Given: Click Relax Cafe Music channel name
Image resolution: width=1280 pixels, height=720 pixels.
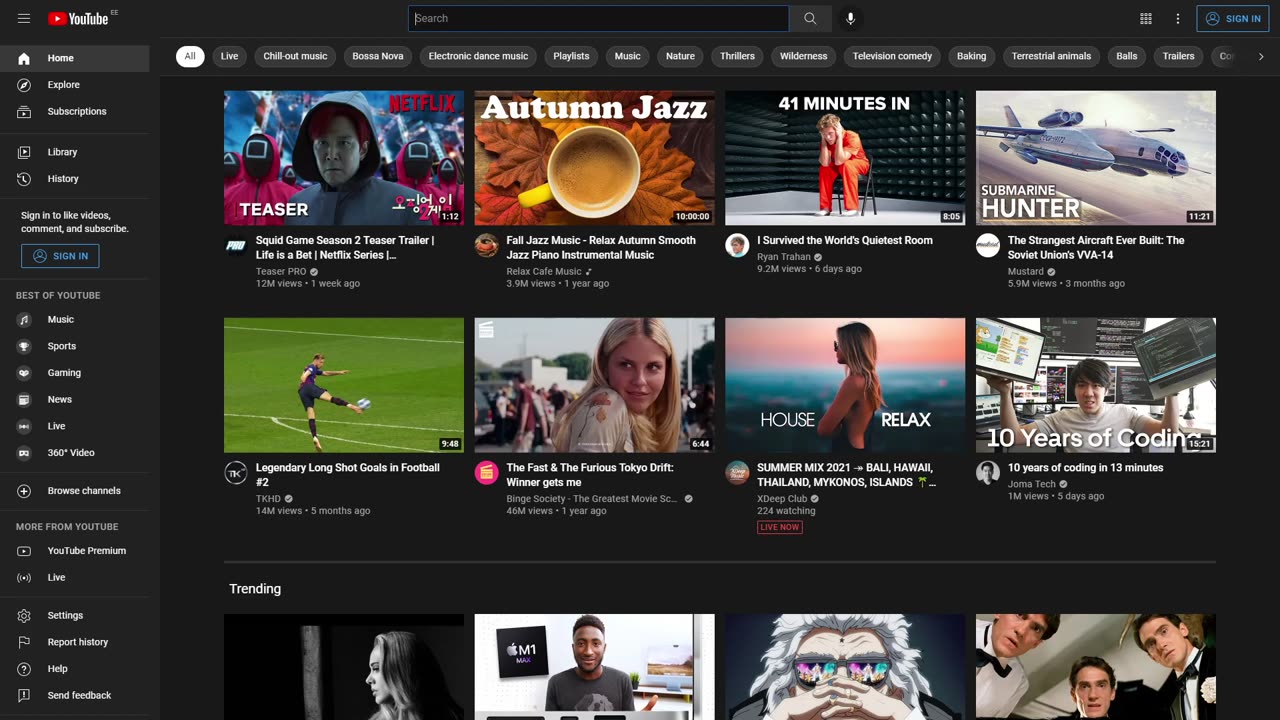Looking at the screenshot, I should click(x=544, y=271).
